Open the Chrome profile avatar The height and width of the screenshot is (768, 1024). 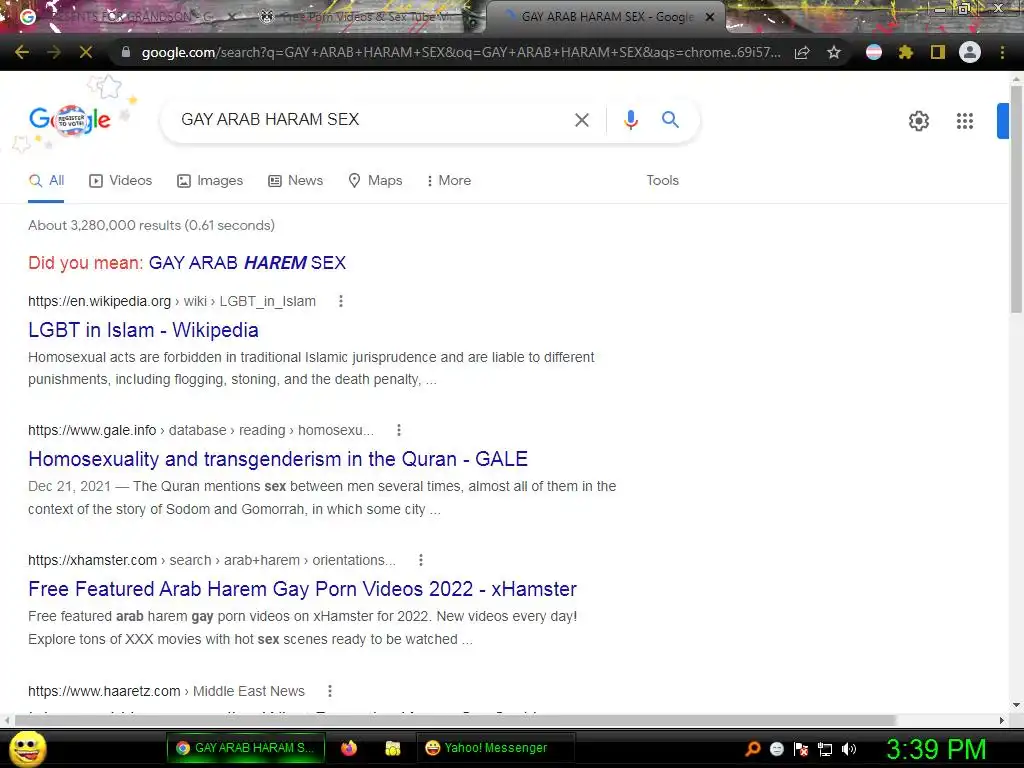point(970,52)
